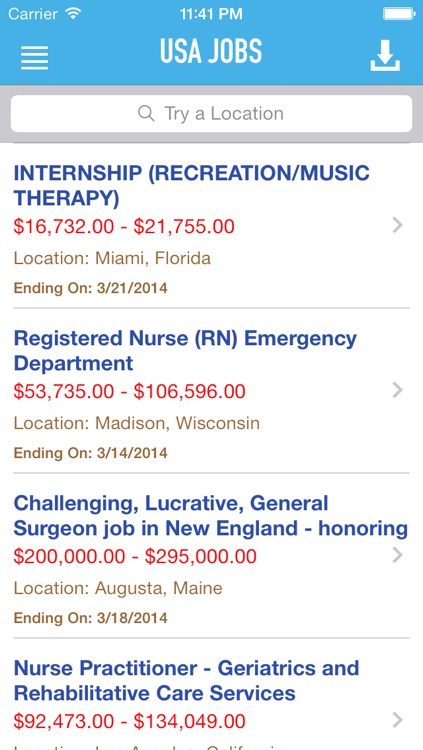The width and height of the screenshot is (423, 750).
Task: Click salary $16,732.00 - $21,755.00
Action: click(124, 227)
